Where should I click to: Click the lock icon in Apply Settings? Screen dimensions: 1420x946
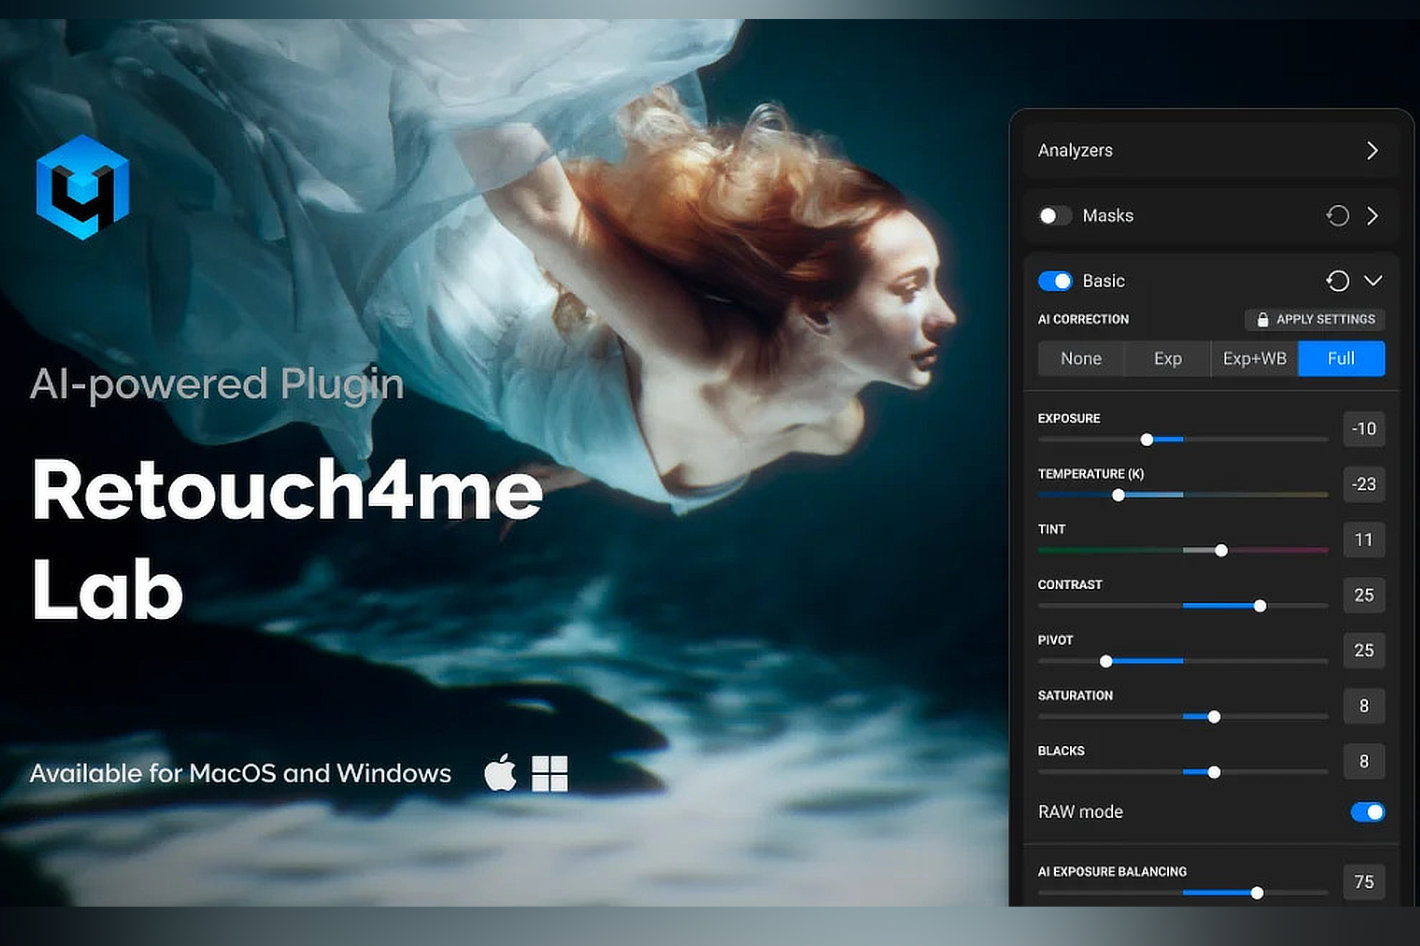[x=1262, y=320]
